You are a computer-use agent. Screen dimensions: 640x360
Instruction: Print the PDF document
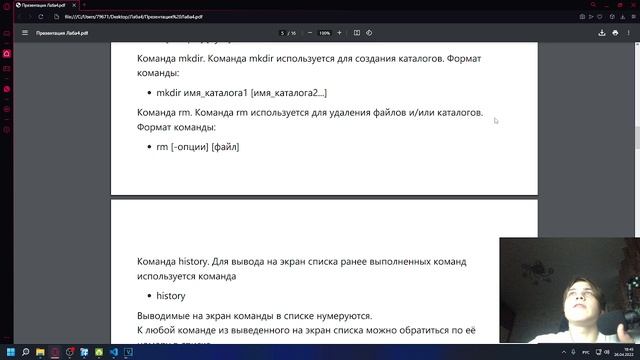pyautogui.click(x=615, y=33)
